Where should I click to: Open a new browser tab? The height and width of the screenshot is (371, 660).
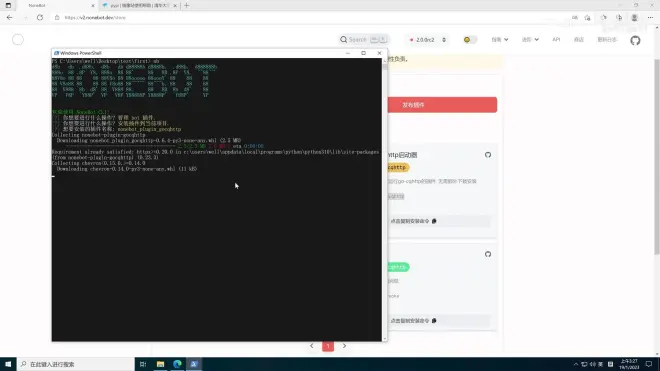[186, 5]
